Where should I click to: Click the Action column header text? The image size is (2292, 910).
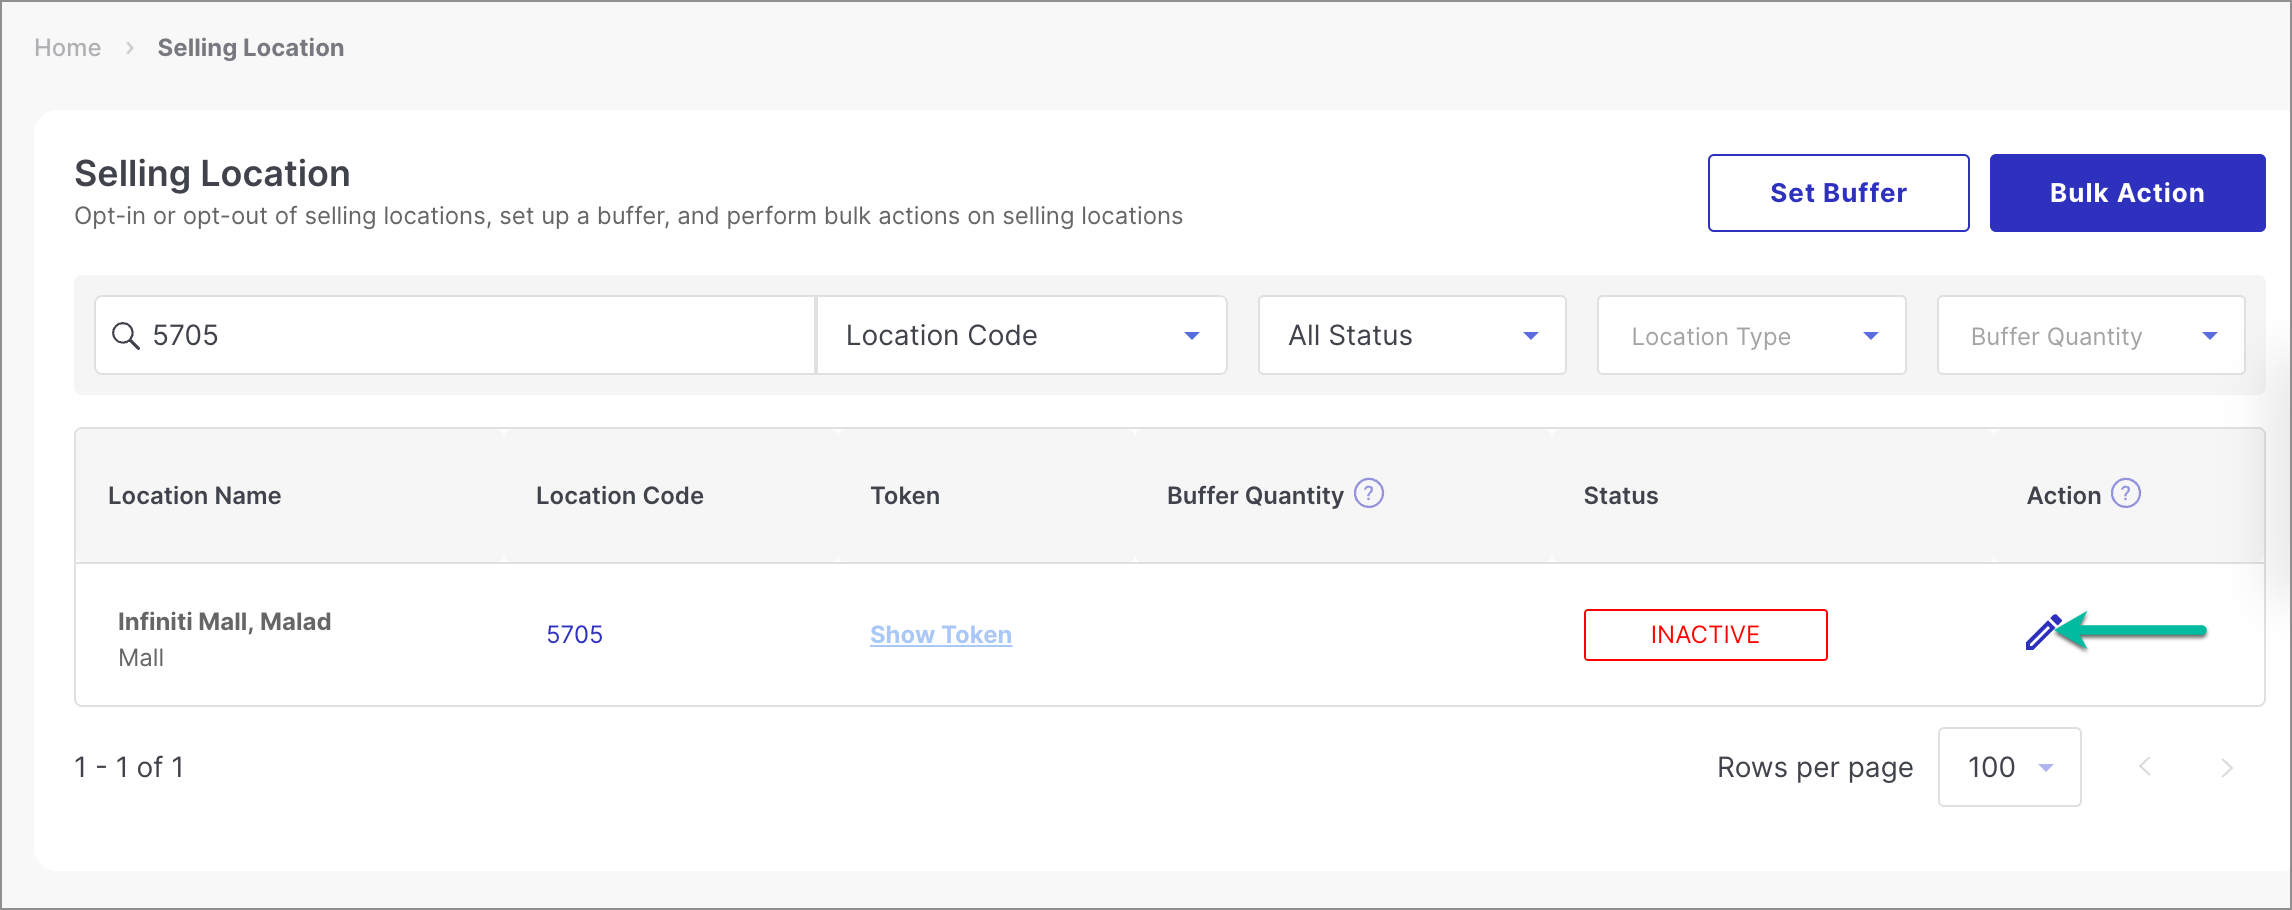click(2063, 496)
